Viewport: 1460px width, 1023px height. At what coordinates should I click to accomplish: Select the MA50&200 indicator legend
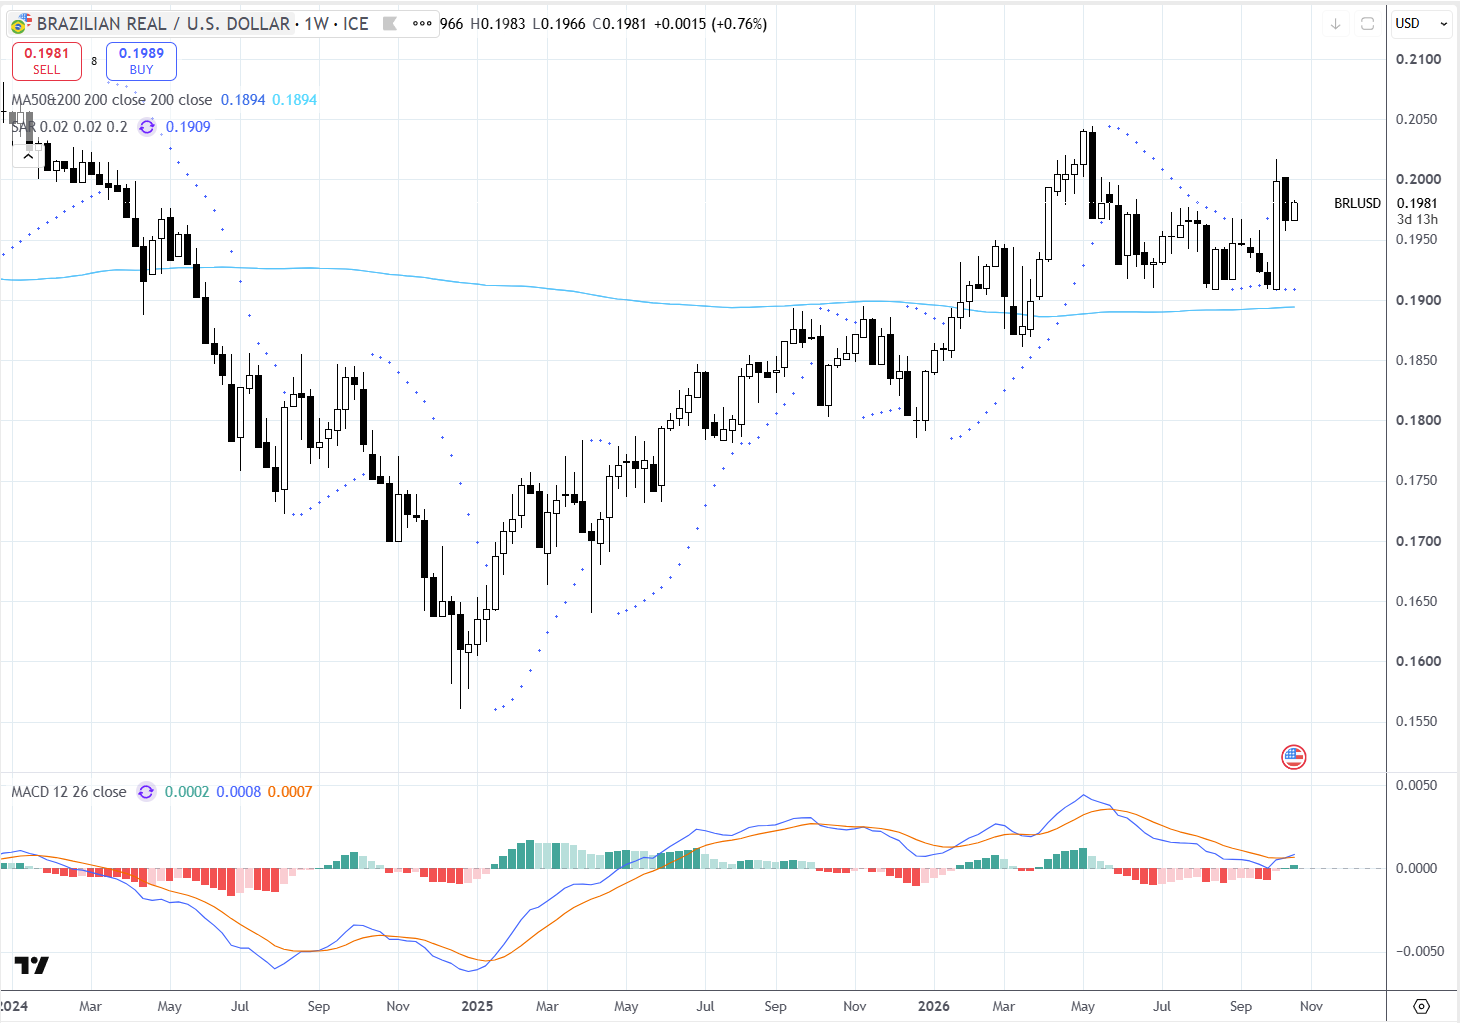112,100
